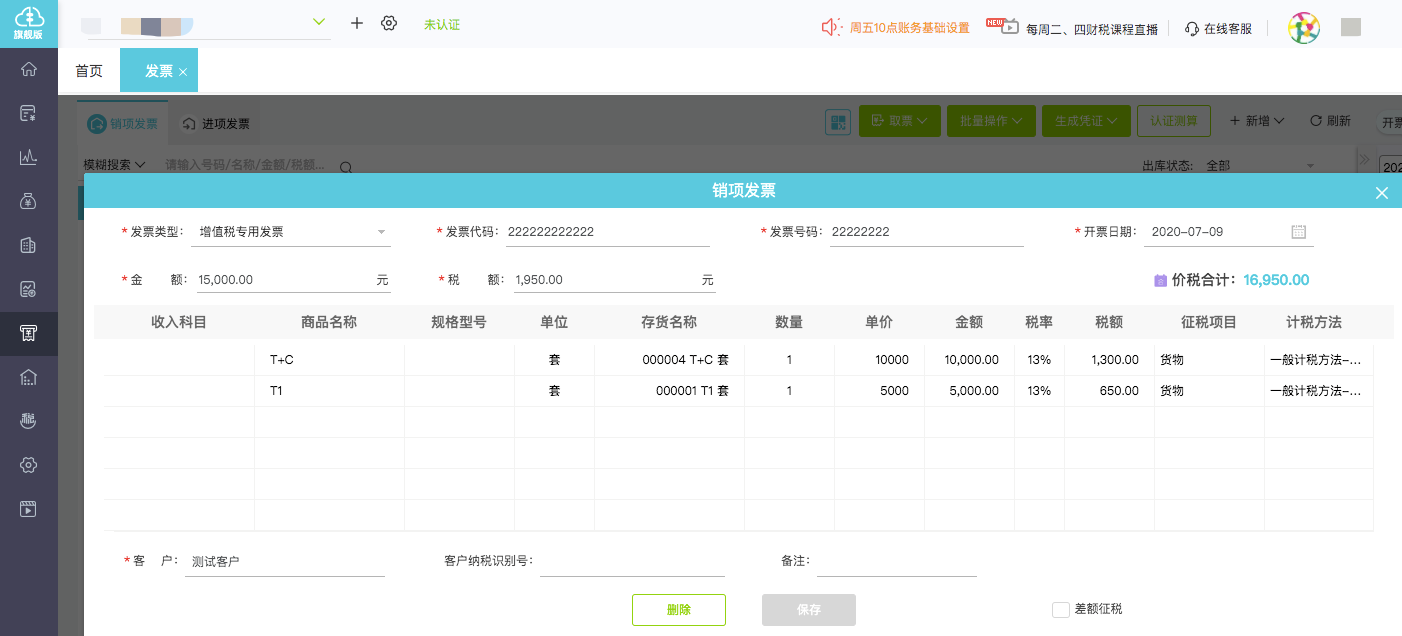The image size is (1402, 636).
Task: Click the 保存 button
Action: [808, 610]
